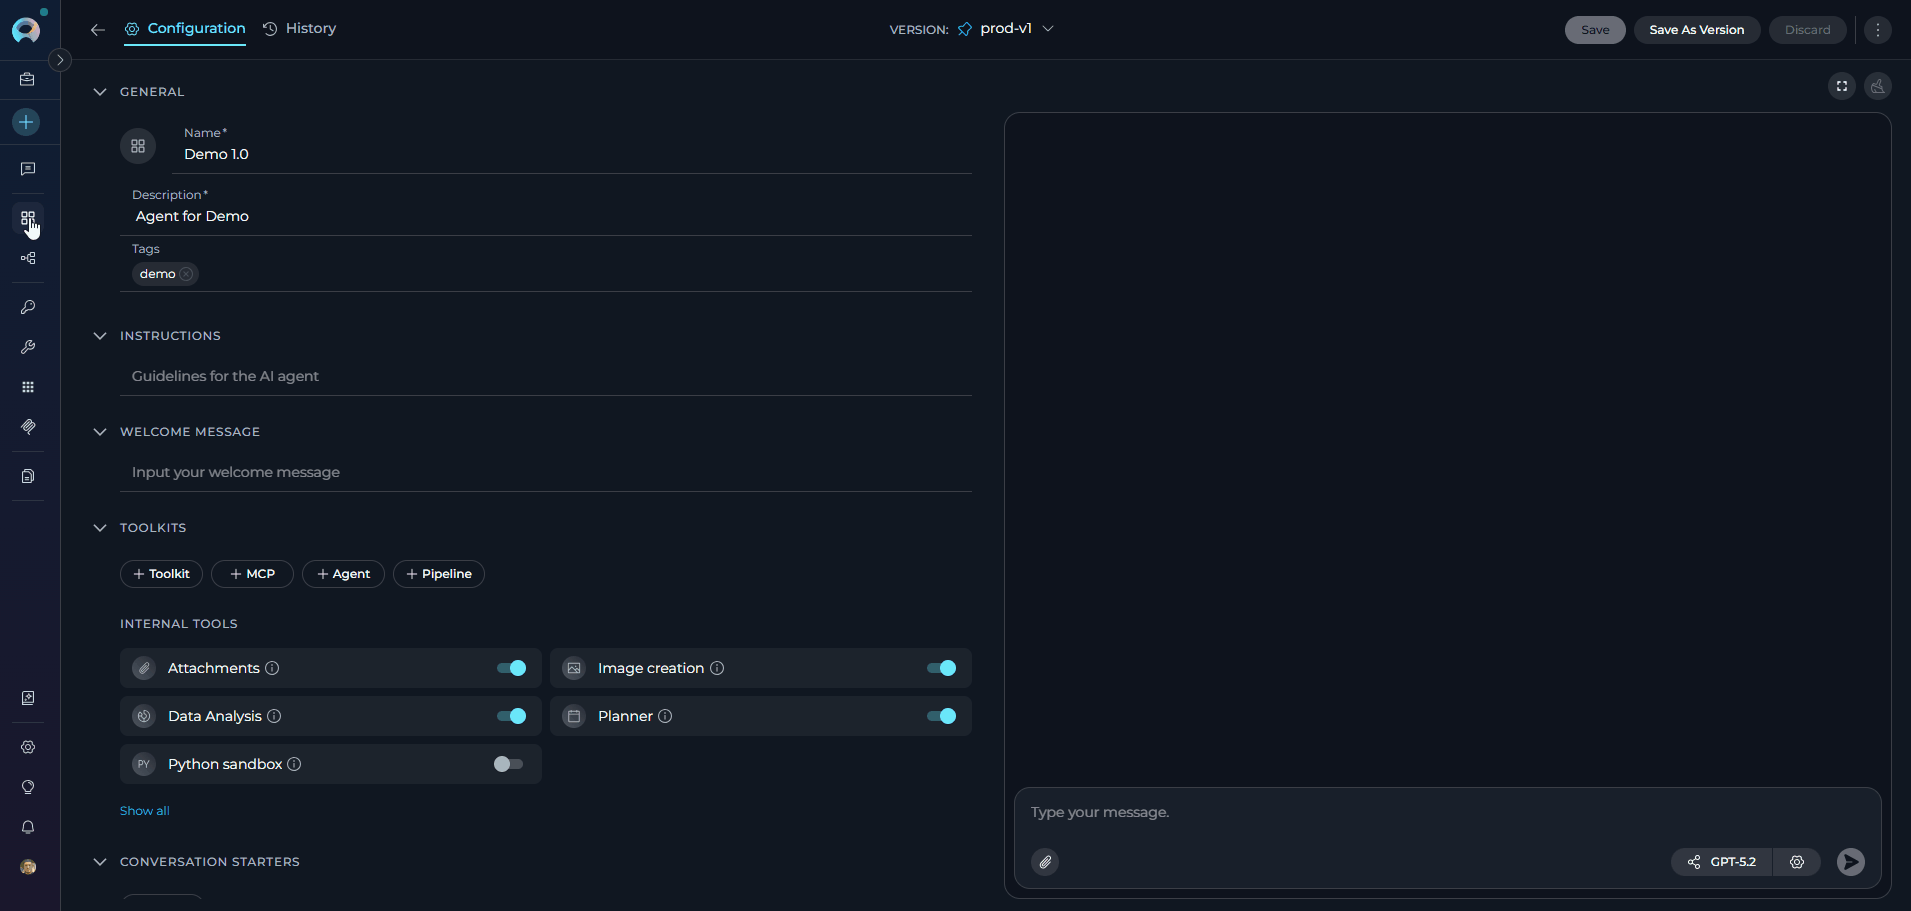Attach a file using the paperclip icon
Viewport: 1911px width, 911px height.
click(1045, 862)
